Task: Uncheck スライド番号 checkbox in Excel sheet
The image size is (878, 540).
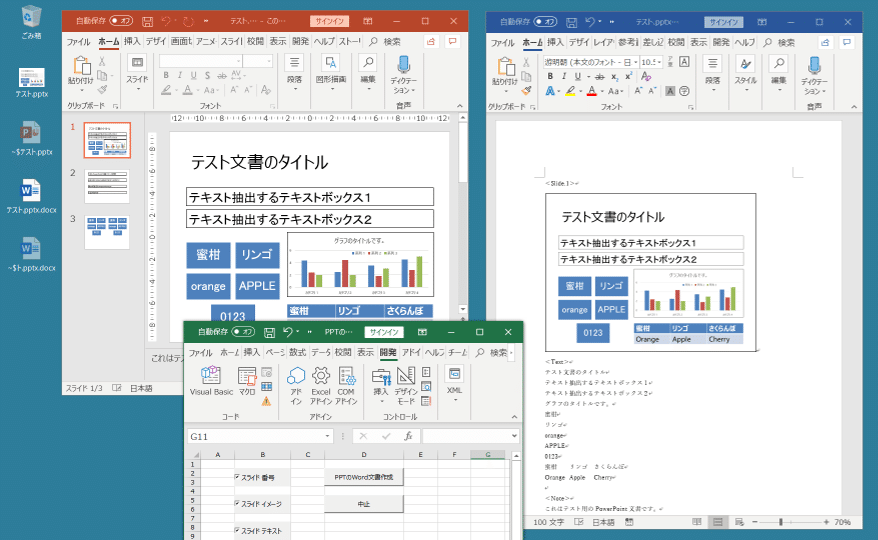Action: [x=237, y=477]
